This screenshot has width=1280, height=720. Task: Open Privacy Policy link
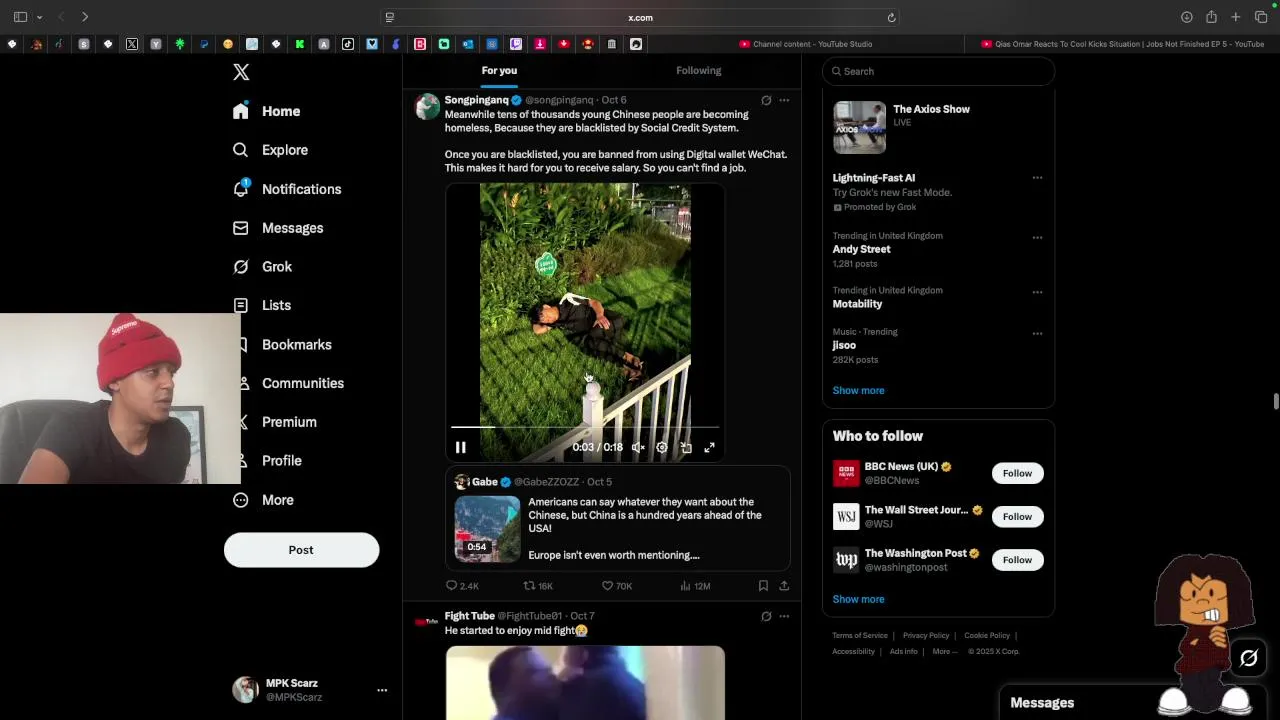[x=926, y=635]
